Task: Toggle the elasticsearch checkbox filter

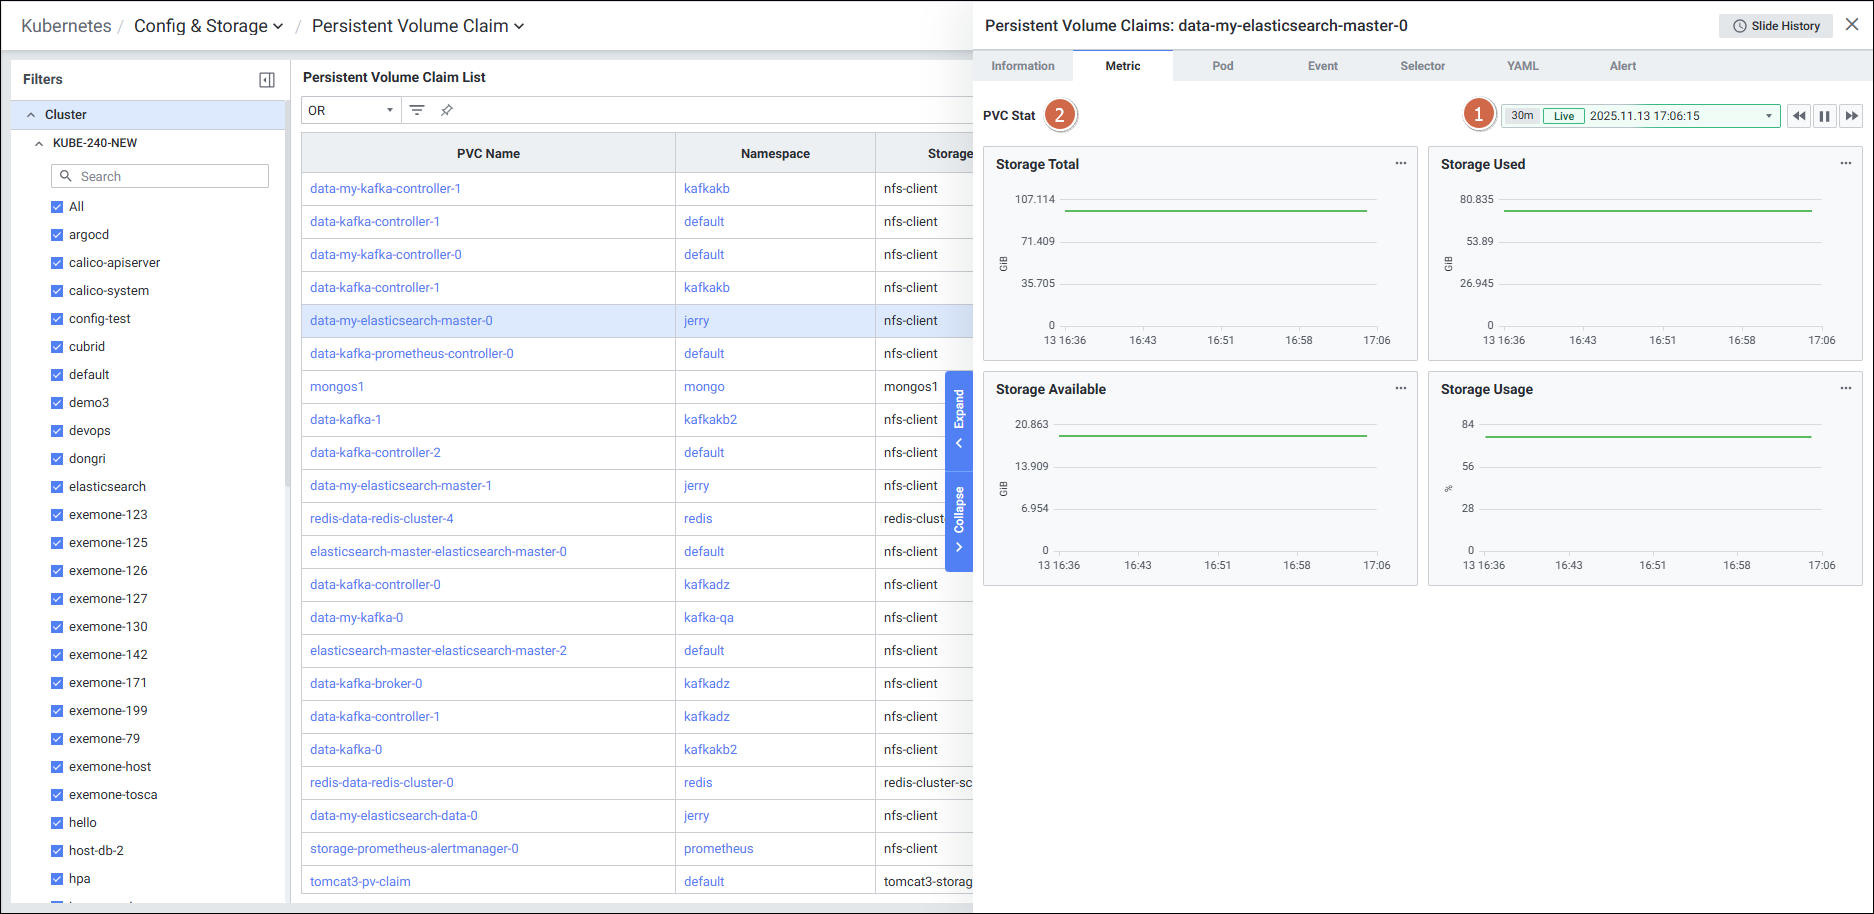Action: (57, 487)
